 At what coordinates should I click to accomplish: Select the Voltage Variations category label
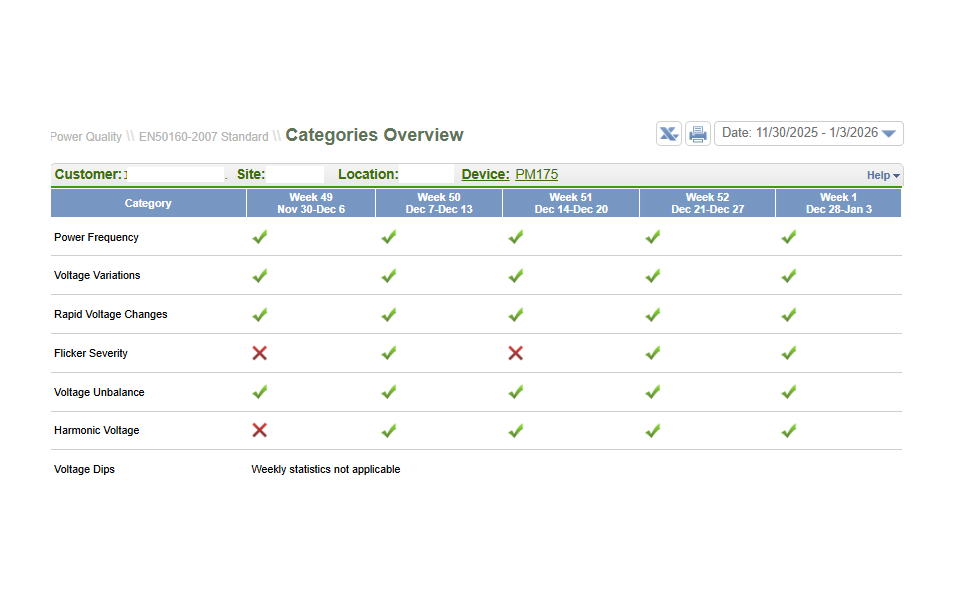click(x=97, y=275)
